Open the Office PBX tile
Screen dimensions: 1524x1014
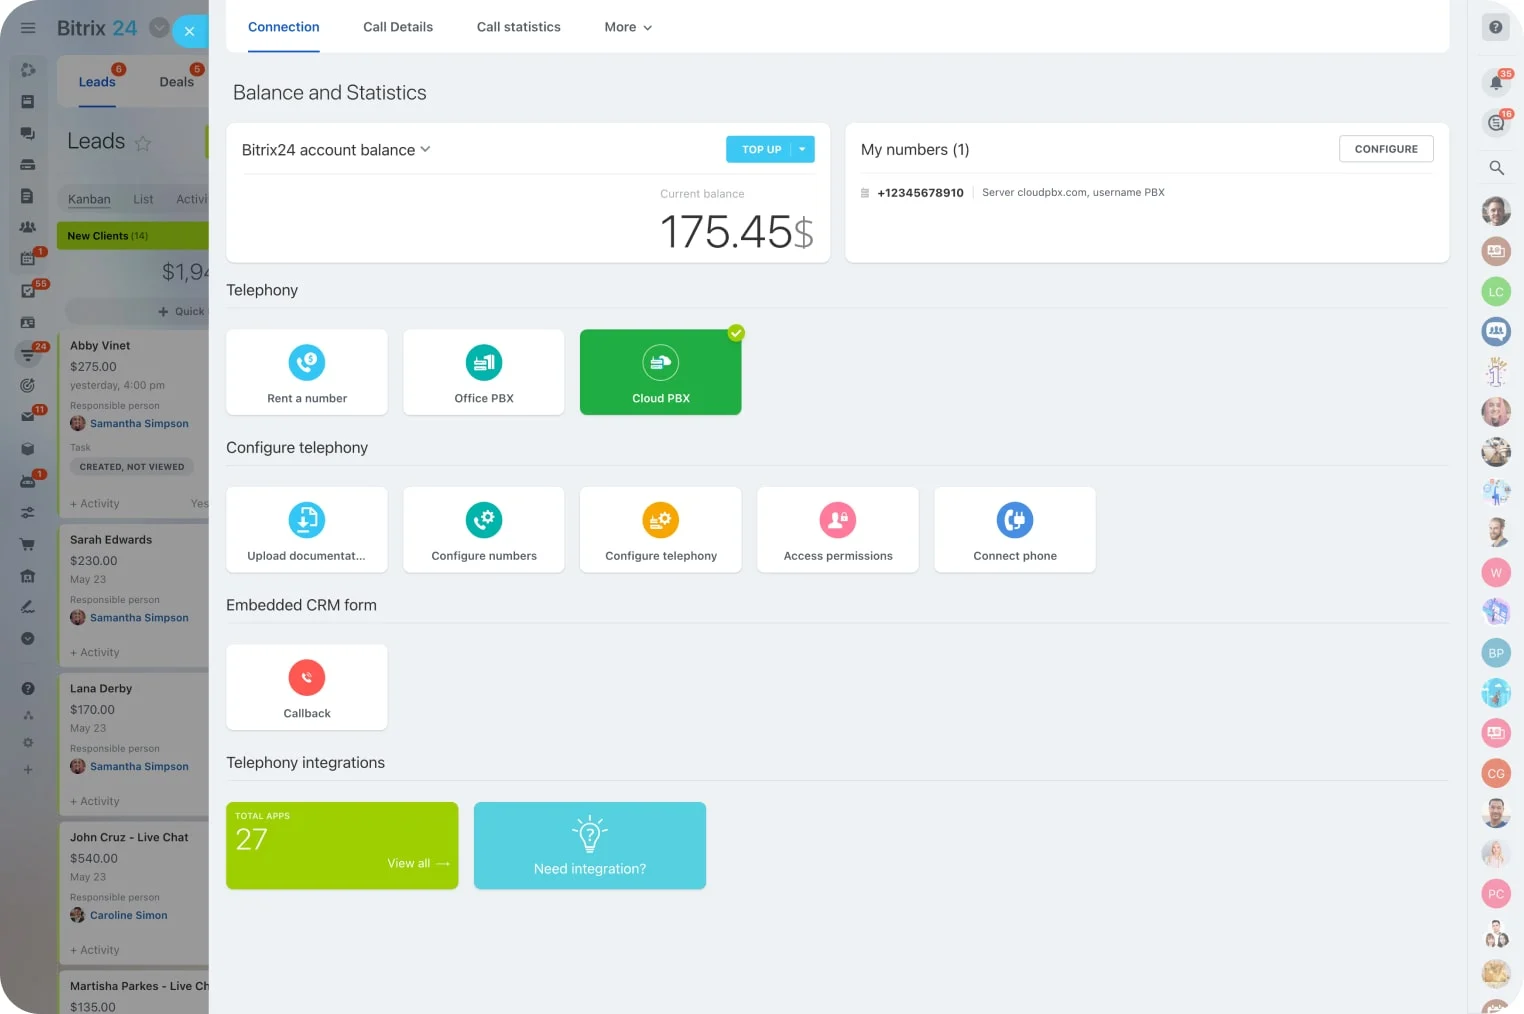pos(484,372)
